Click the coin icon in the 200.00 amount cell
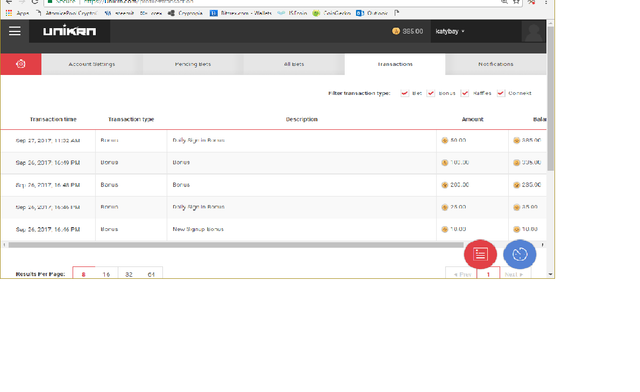This screenshot has height=392, width=640. point(444,185)
